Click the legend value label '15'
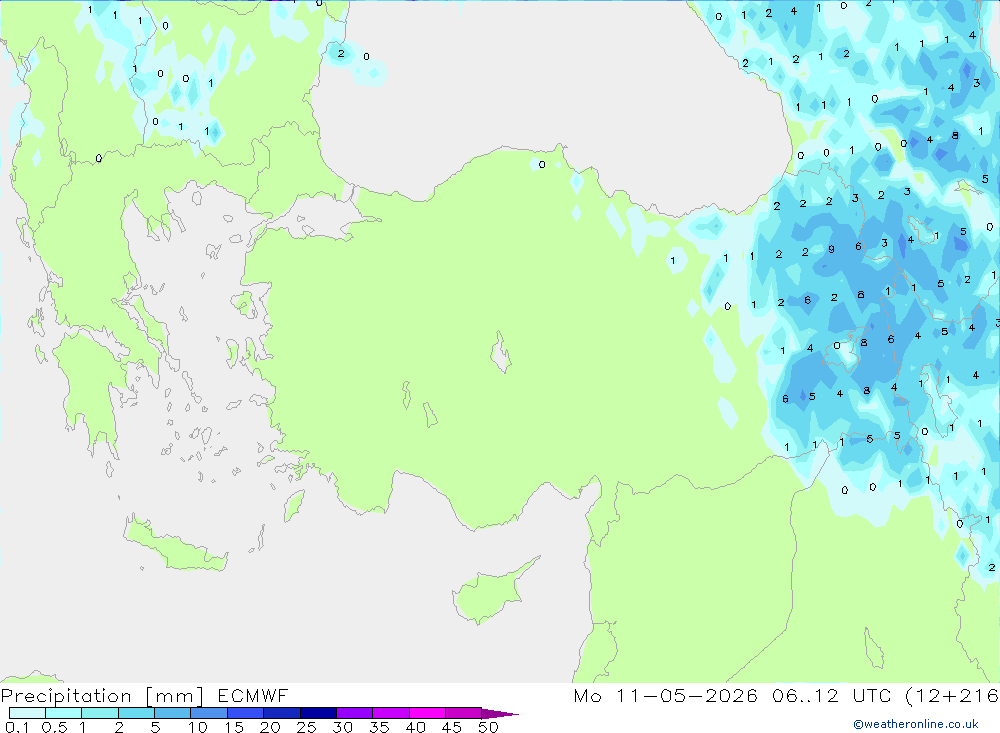 click(234, 727)
